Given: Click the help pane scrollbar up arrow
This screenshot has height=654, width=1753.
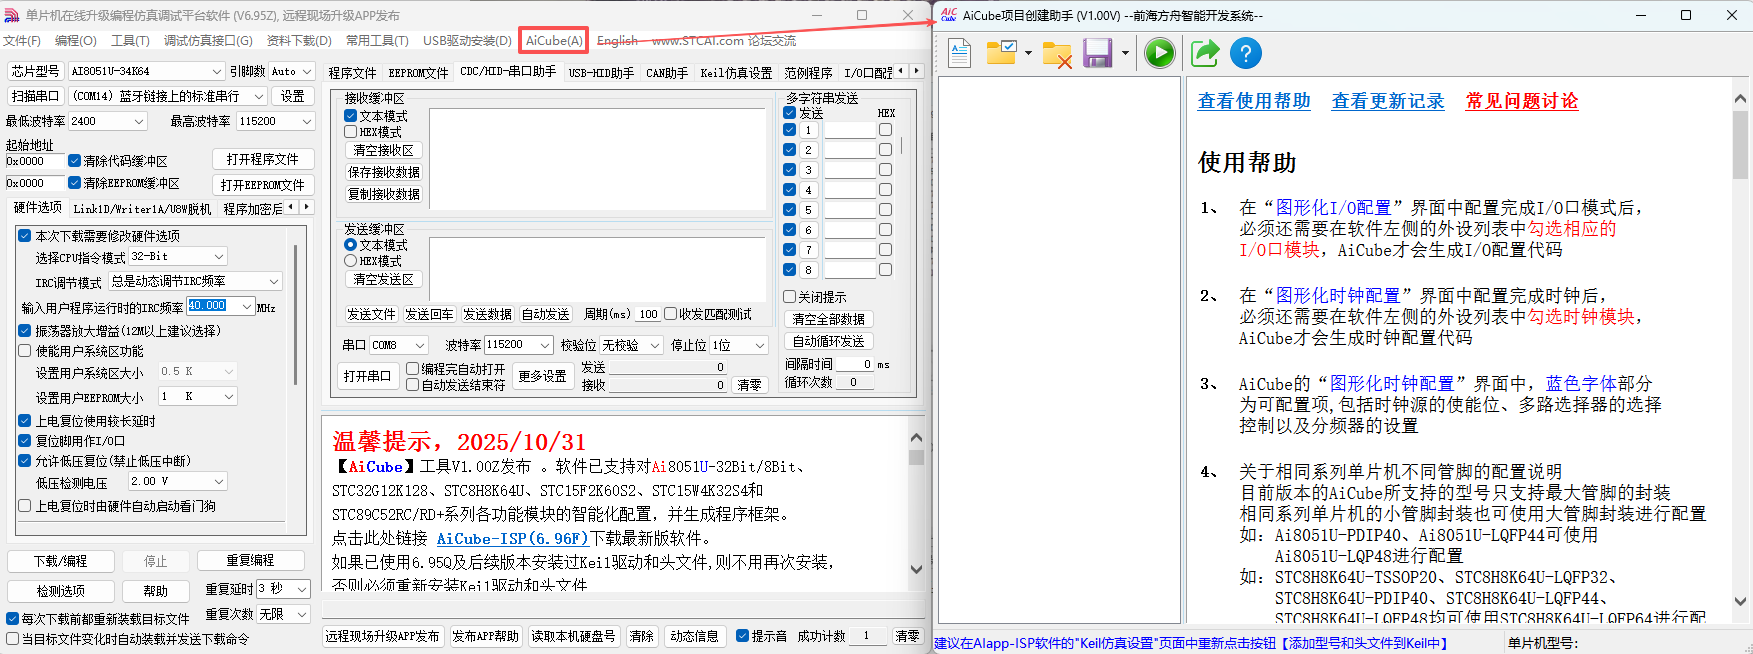Looking at the screenshot, I should [1740, 99].
